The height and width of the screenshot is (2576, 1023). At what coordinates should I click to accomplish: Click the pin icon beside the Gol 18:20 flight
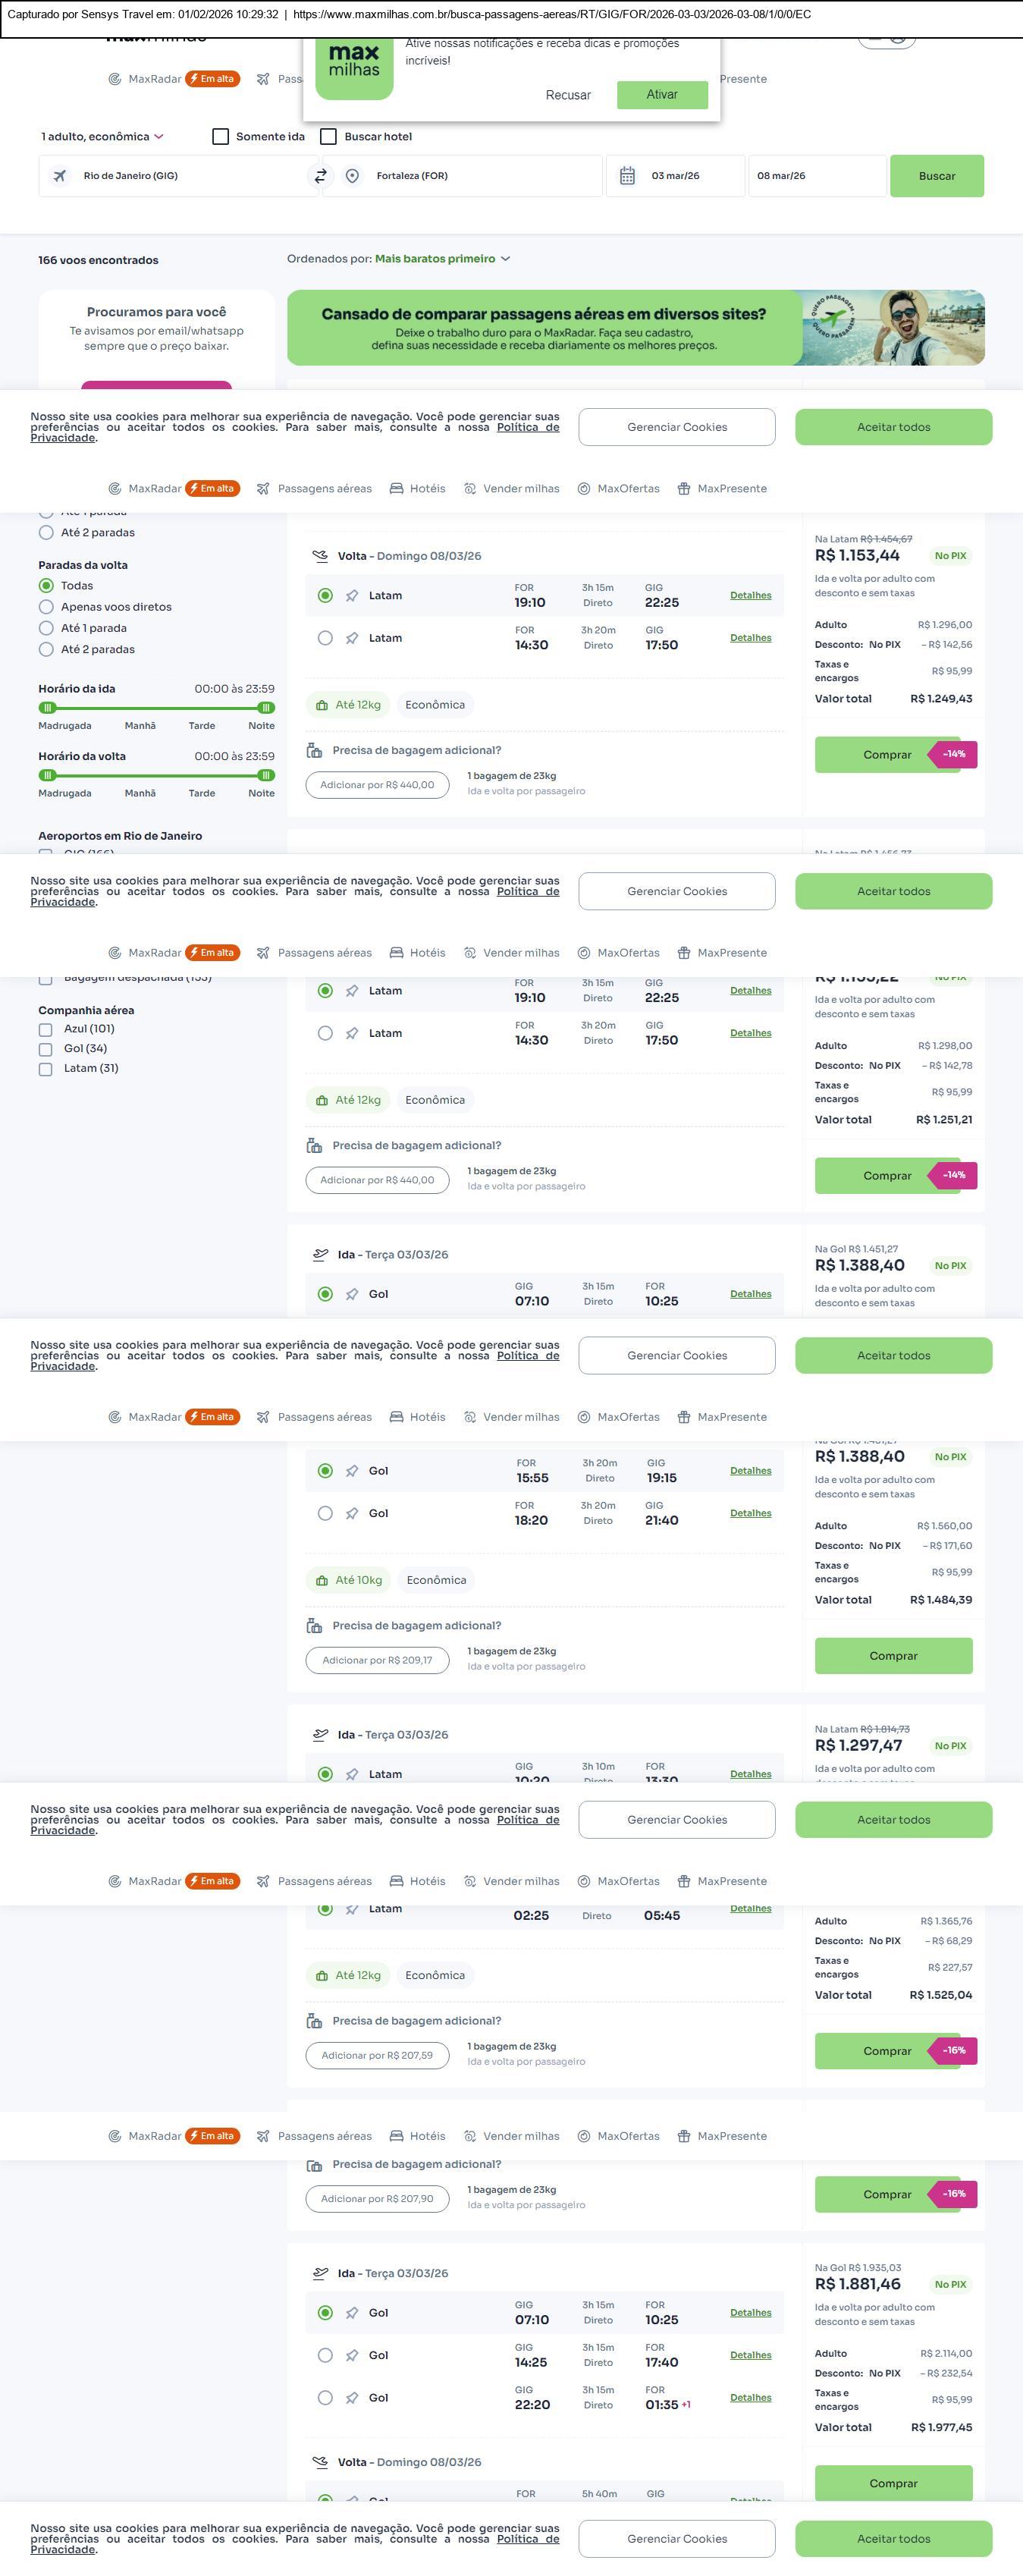(x=352, y=1513)
